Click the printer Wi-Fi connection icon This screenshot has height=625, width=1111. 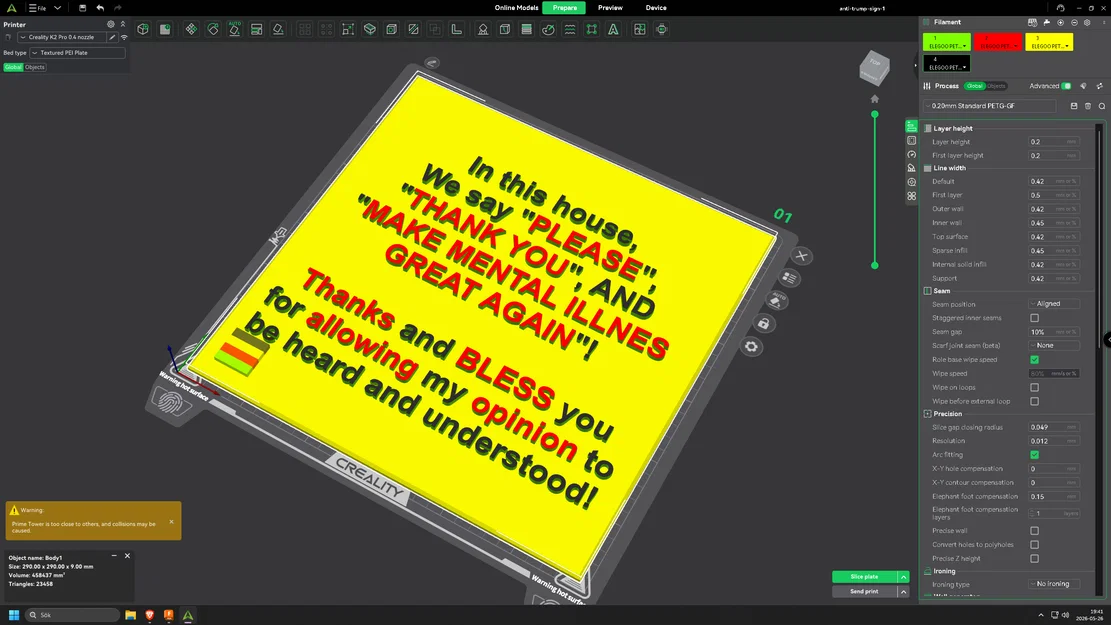click(124, 37)
